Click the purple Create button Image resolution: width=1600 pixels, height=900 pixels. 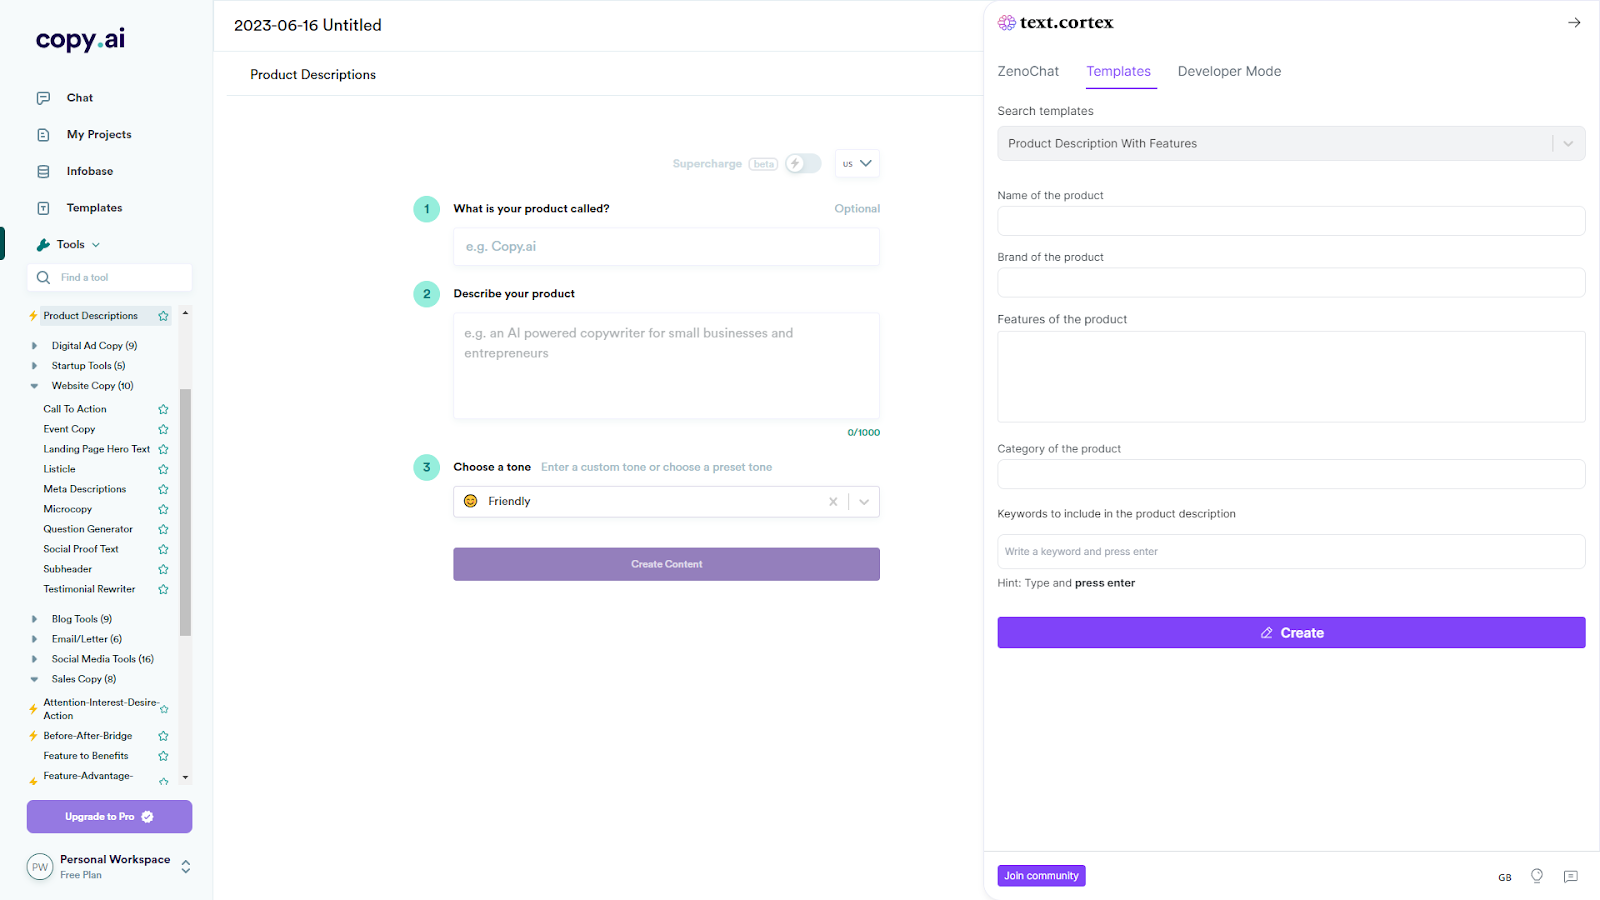coord(1291,633)
